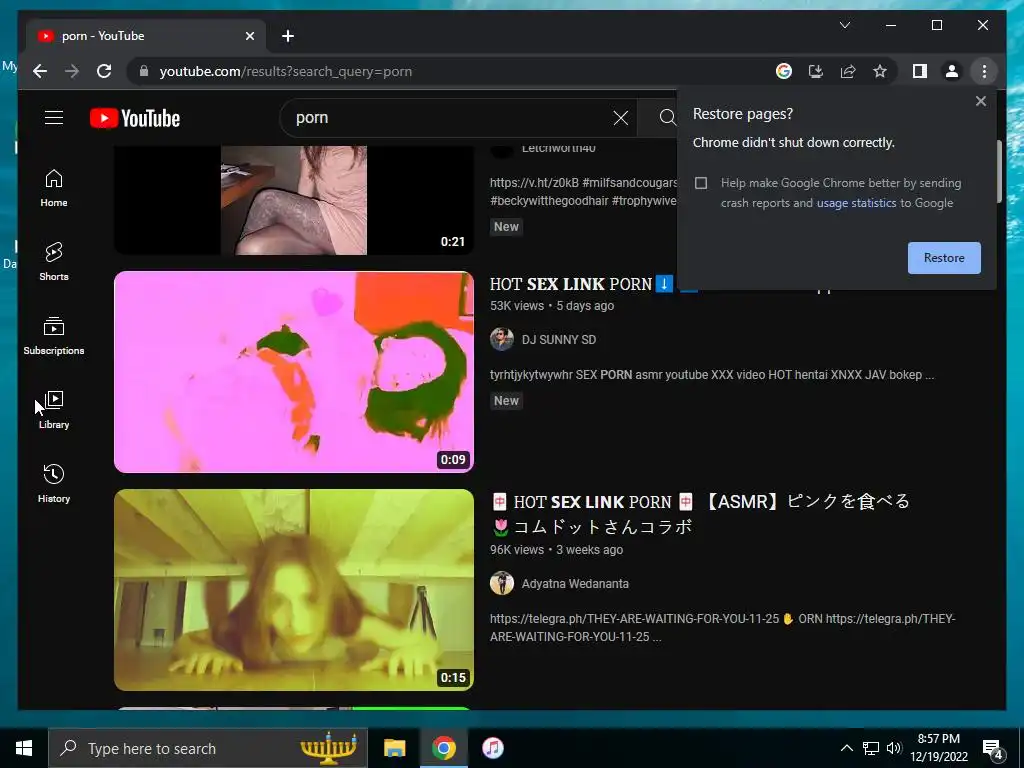
Task: Click the magnifier search button
Action: 667,118
